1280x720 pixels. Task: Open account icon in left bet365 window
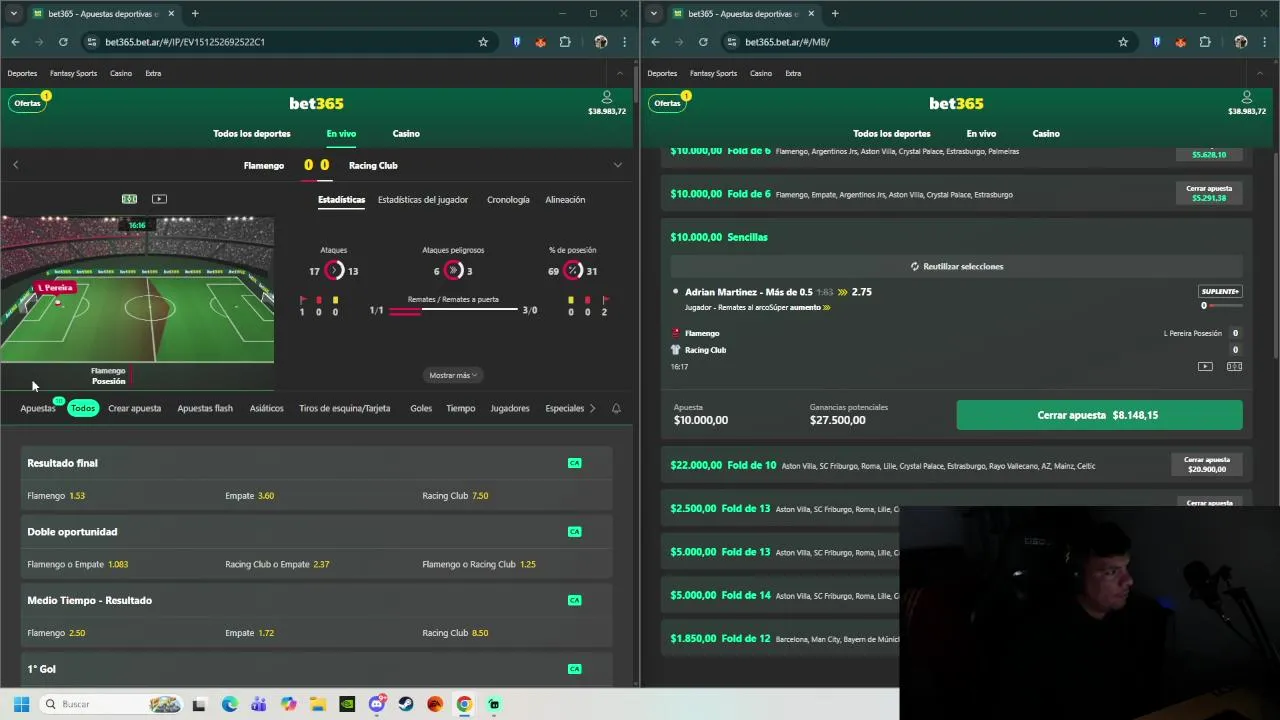click(606, 97)
